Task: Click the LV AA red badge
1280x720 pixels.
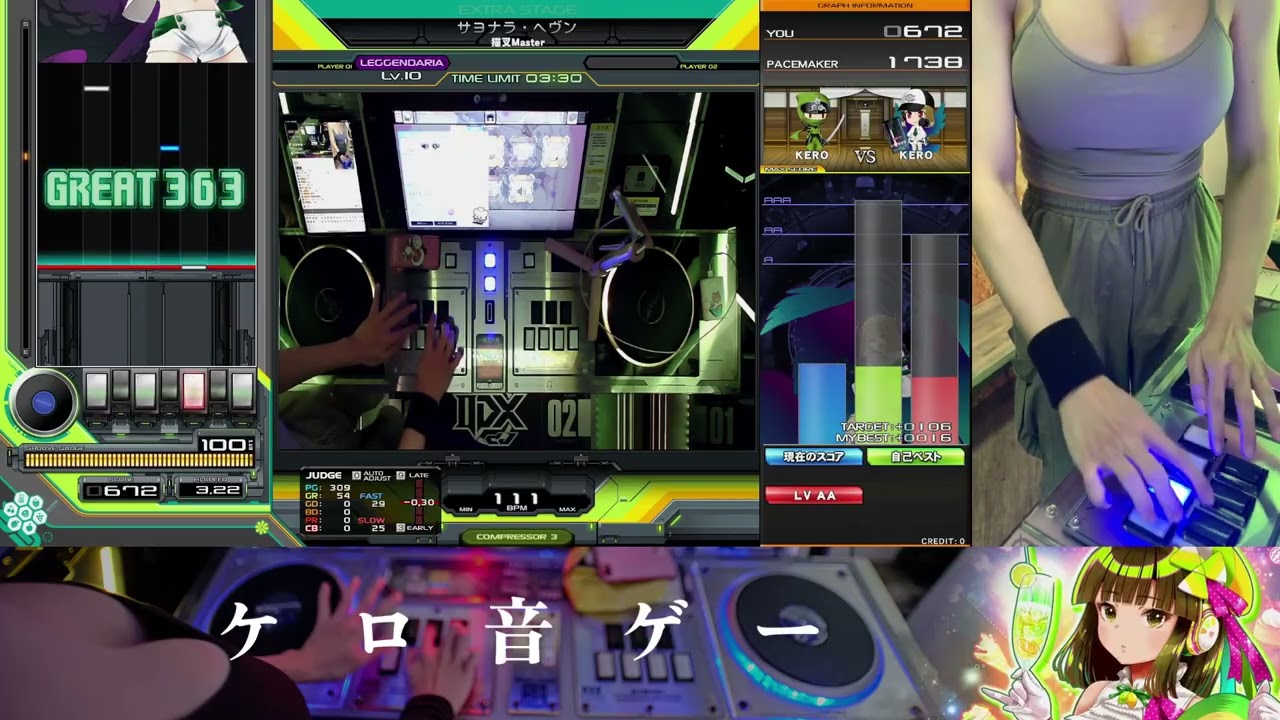Action: point(814,495)
